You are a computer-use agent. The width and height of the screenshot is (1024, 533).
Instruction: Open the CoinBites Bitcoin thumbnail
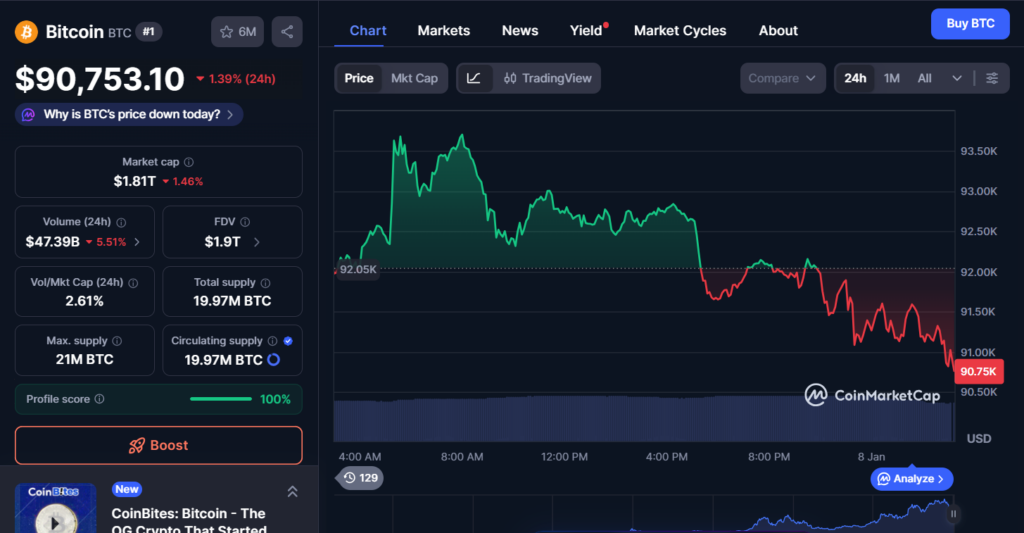(55, 509)
